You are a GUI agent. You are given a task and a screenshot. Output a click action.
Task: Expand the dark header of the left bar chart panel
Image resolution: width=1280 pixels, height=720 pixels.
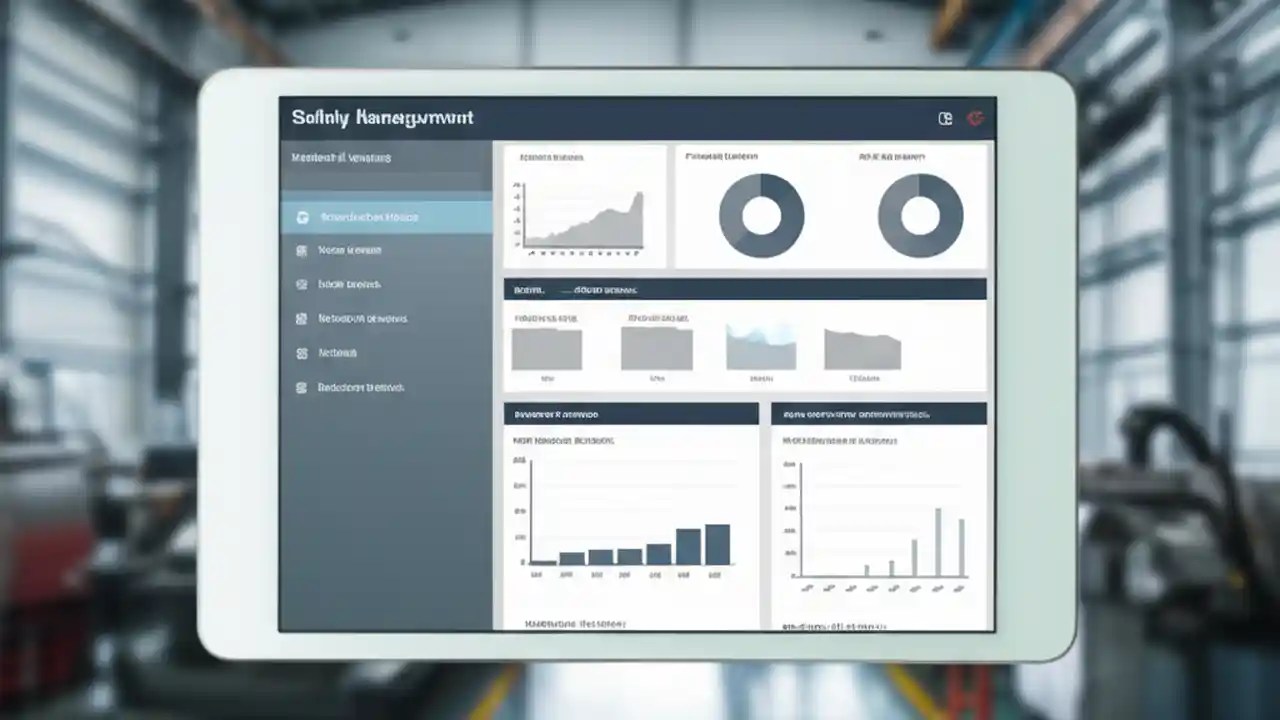pyautogui.click(x=630, y=412)
